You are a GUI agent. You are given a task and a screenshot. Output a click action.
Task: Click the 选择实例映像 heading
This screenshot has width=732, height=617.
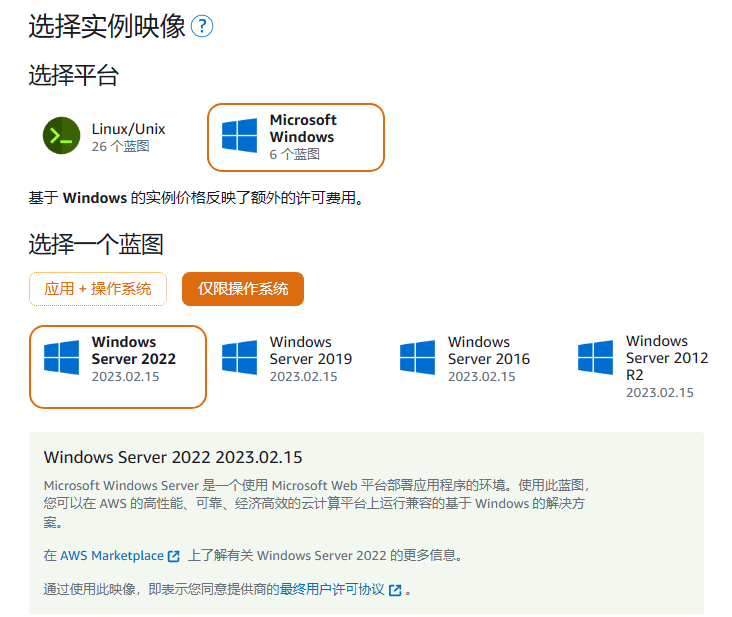coord(107,26)
